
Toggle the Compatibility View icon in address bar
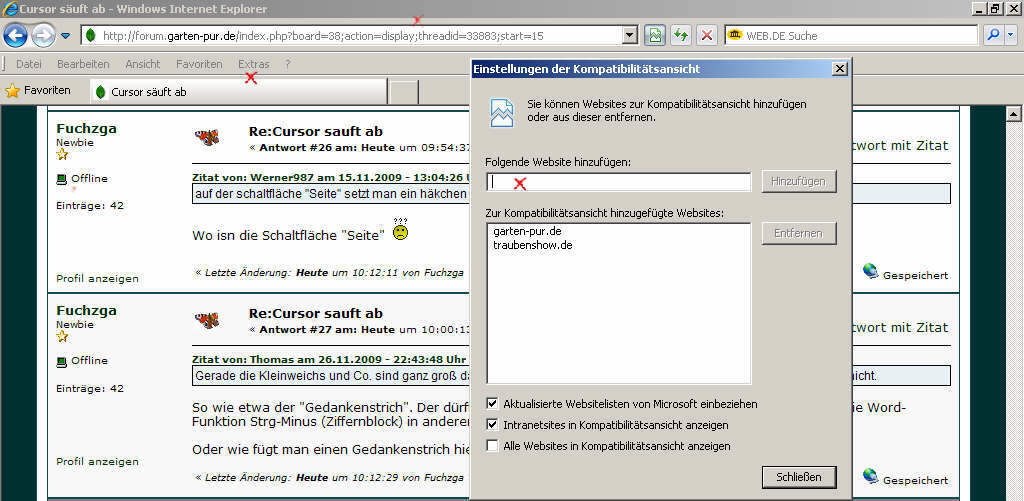[x=655, y=35]
